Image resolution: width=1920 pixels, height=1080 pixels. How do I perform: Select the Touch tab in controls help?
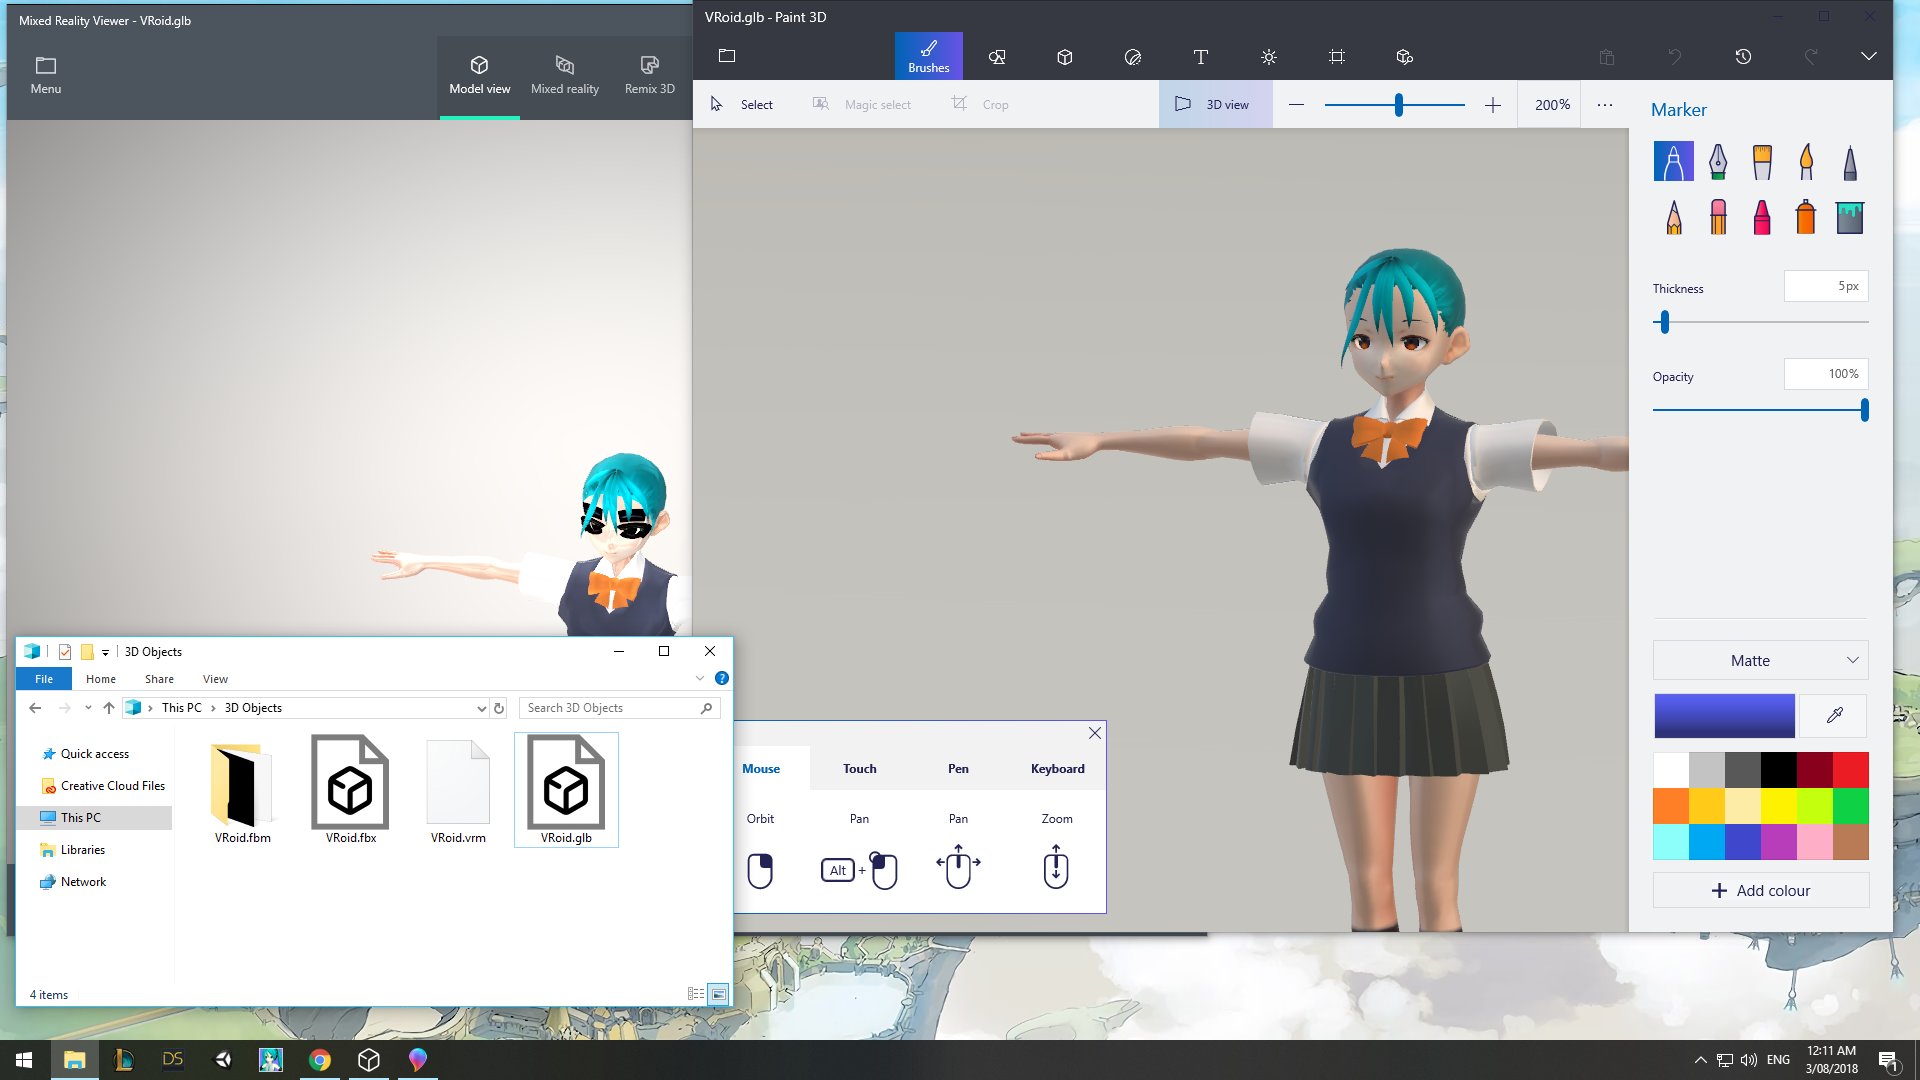coord(859,769)
